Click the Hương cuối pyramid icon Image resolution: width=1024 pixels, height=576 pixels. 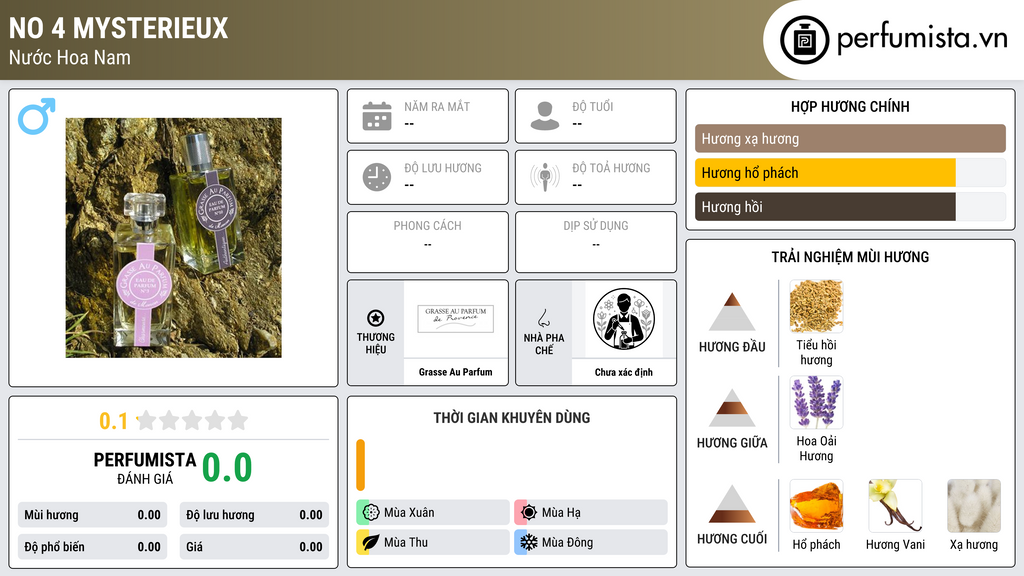[x=732, y=504]
